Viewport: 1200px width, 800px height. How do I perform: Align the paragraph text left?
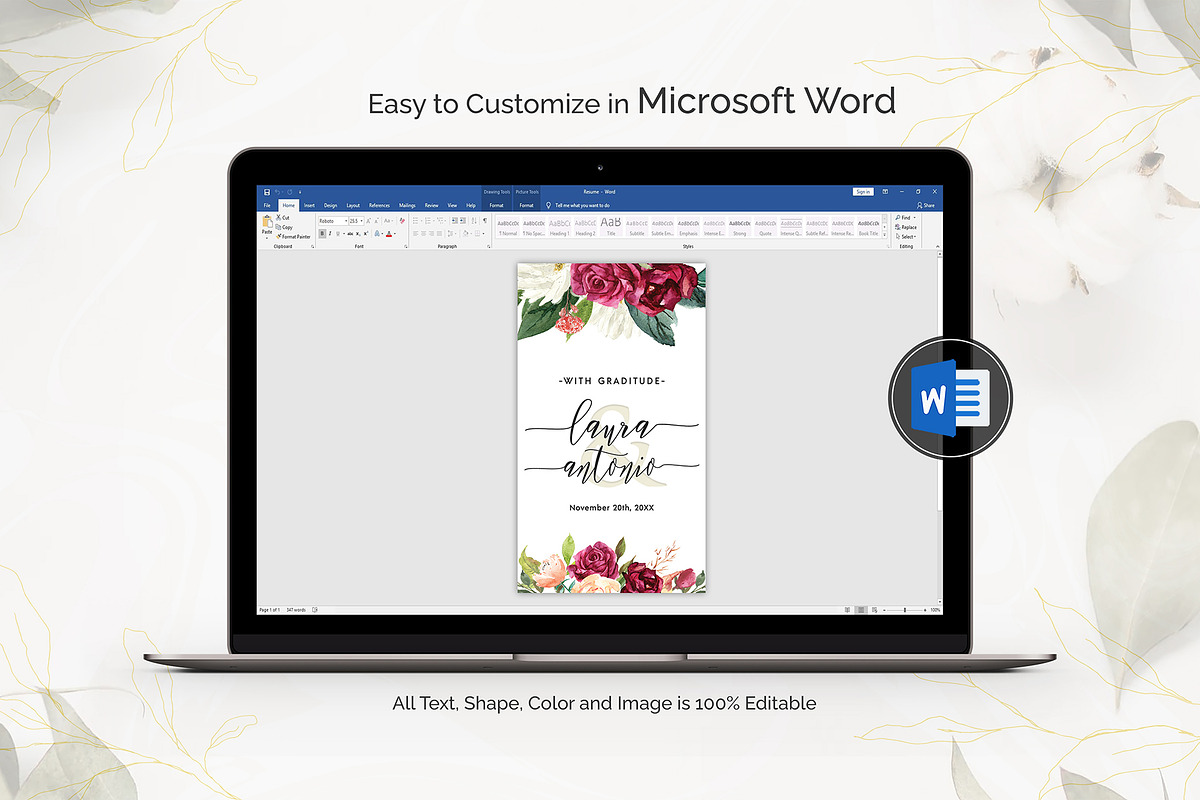pyautogui.click(x=415, y=233)
